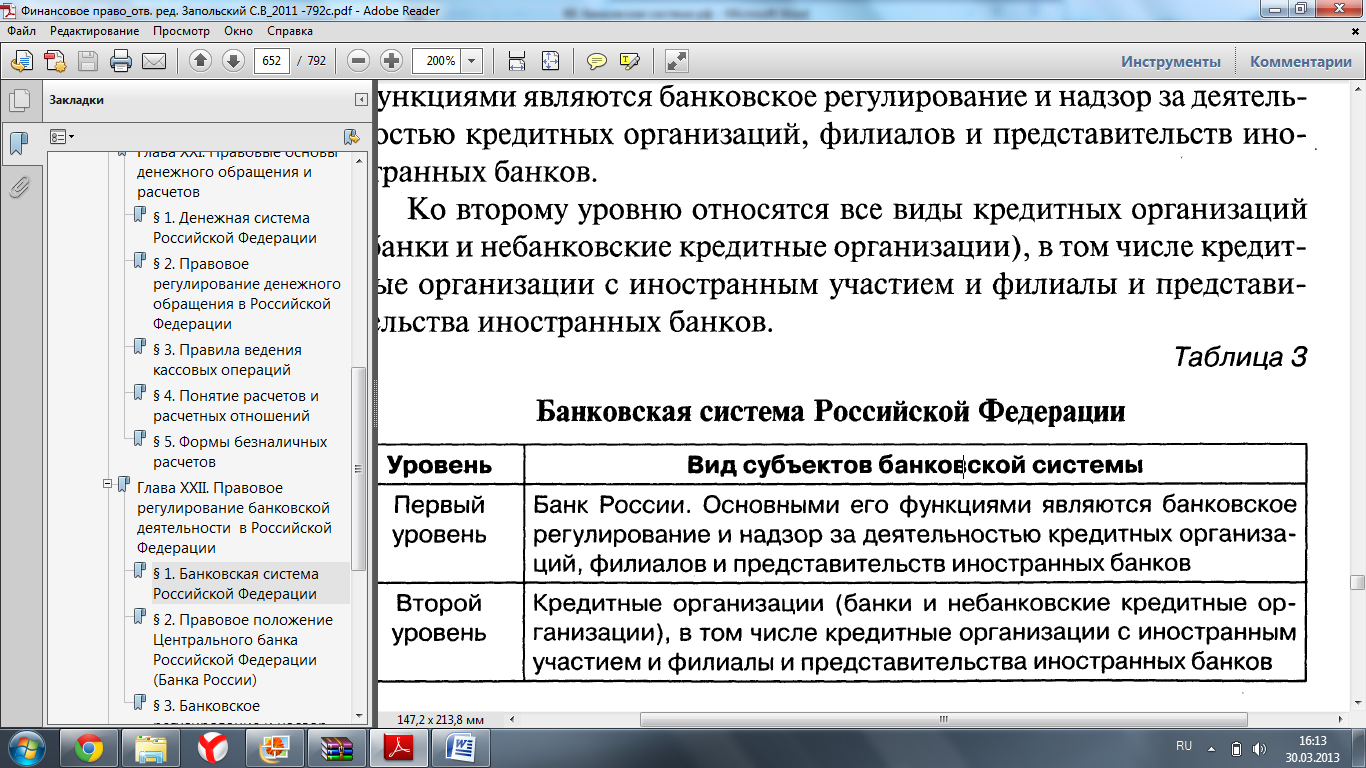Add a sticky note comment

[597, 61]
